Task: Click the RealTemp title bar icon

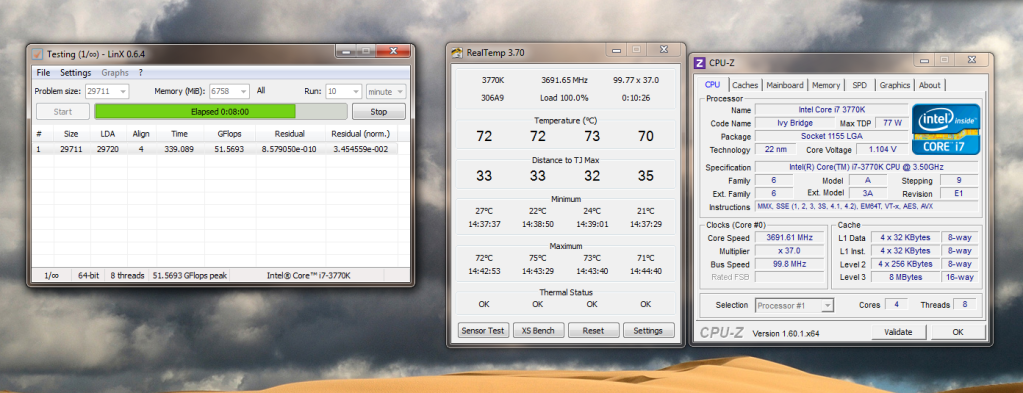Action: (458, 53)
